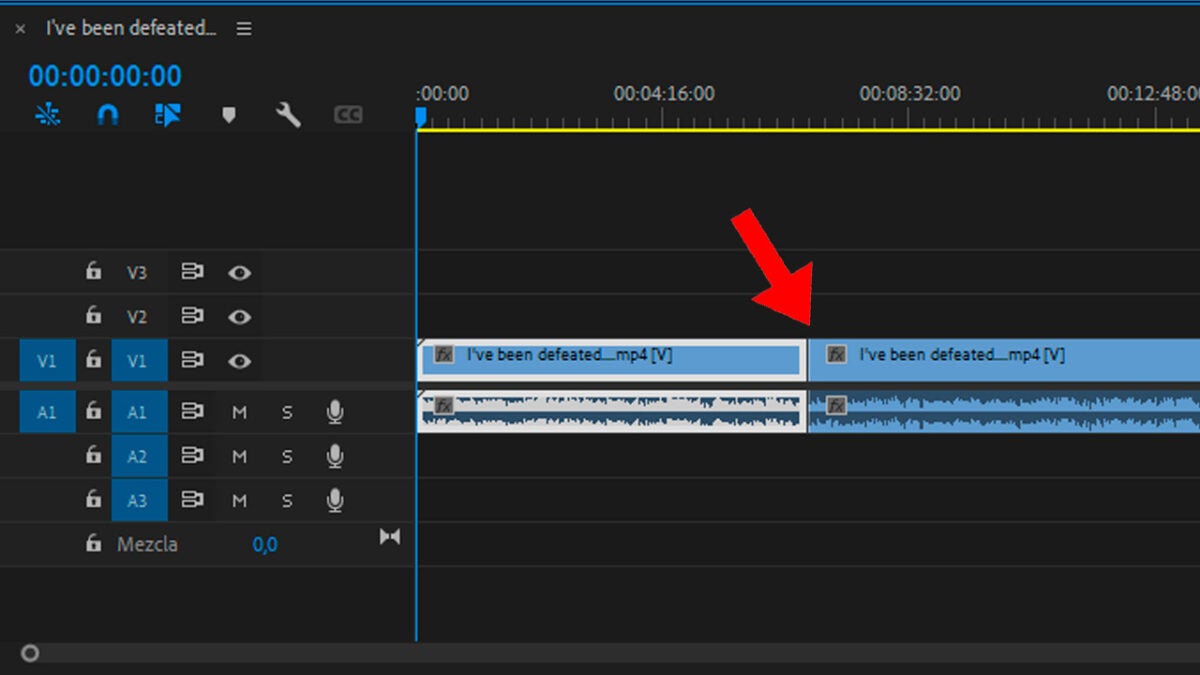Add a marker with shield icon

click(x=228, y=116)
